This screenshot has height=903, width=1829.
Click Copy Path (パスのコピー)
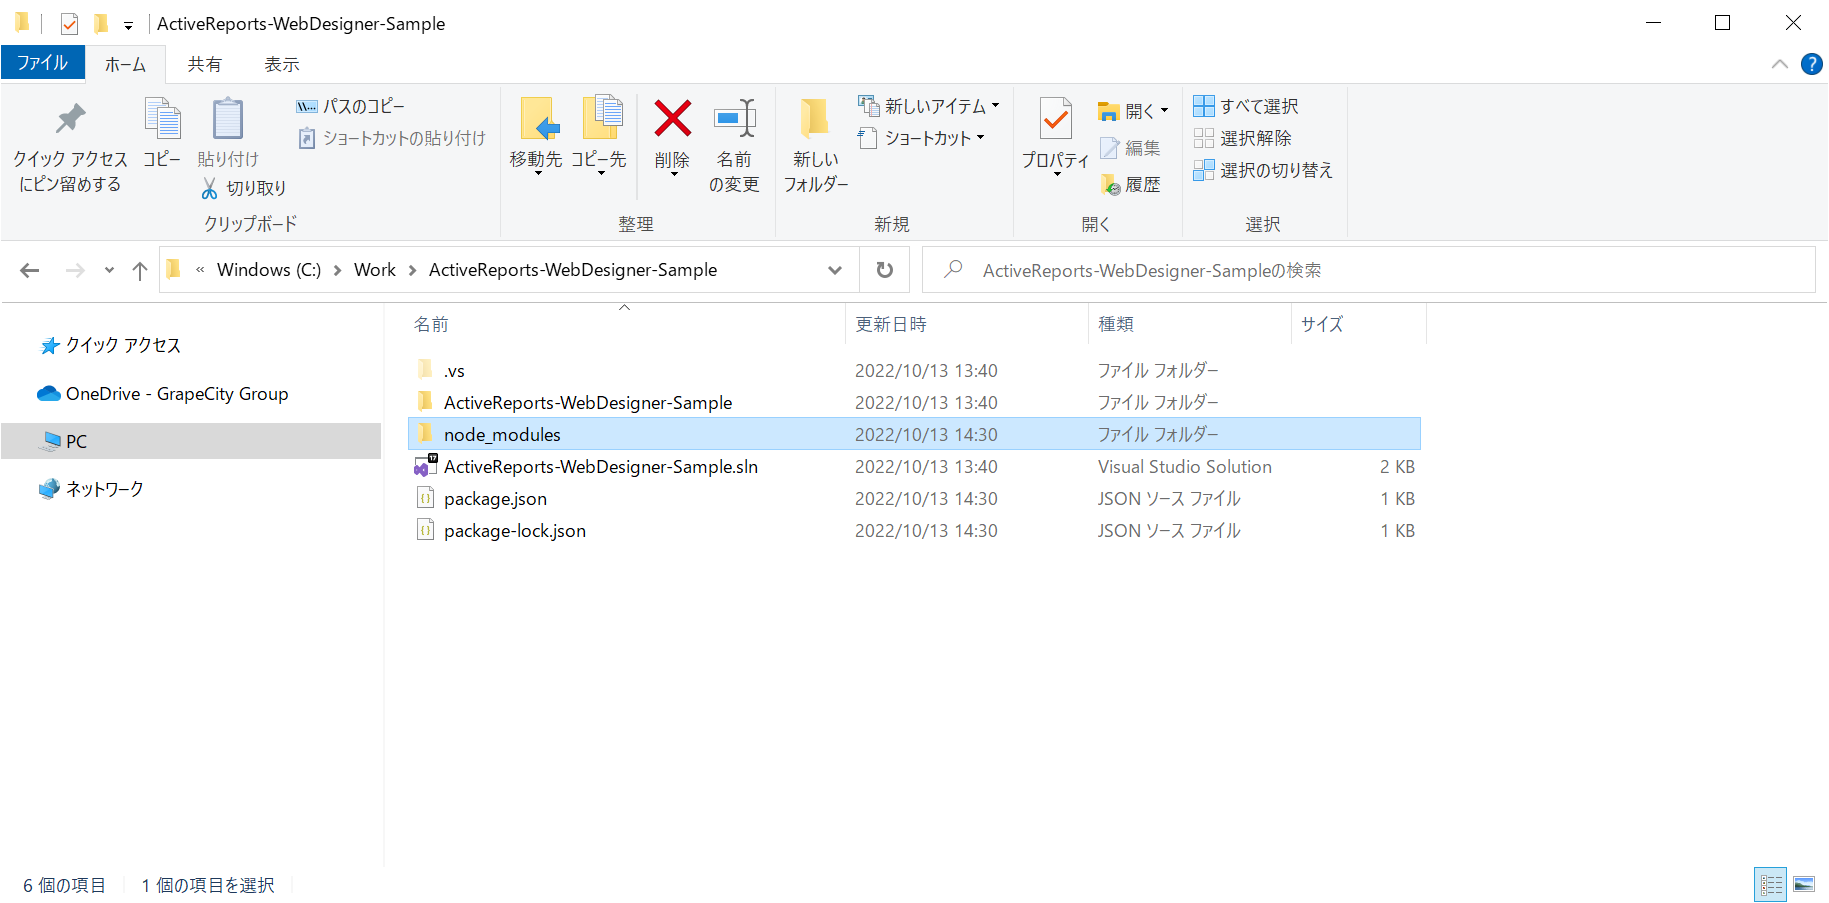(351, 106)
